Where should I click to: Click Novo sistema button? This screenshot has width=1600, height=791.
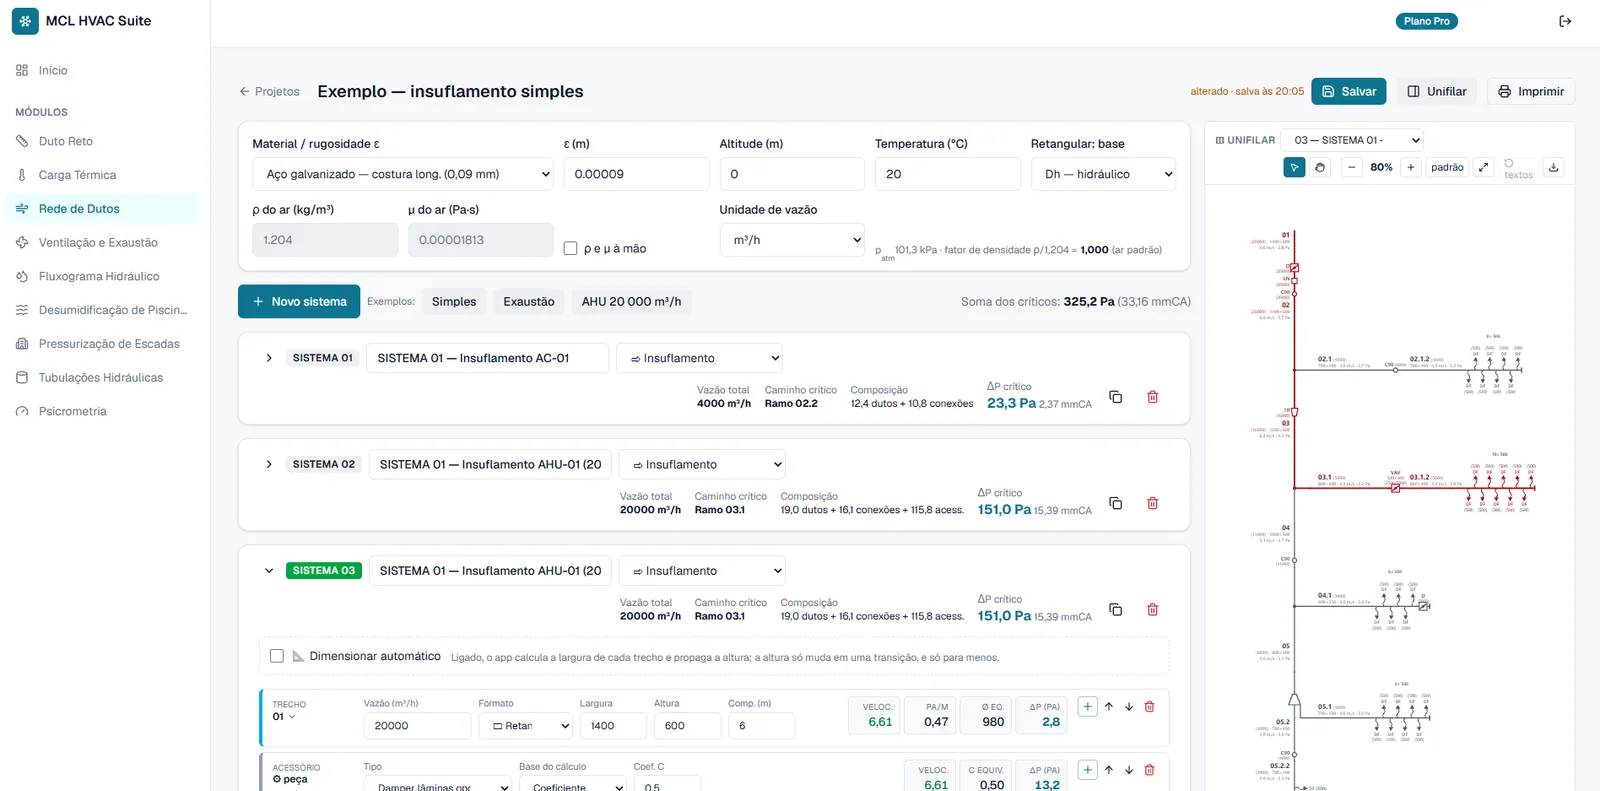tap(299, 301)
